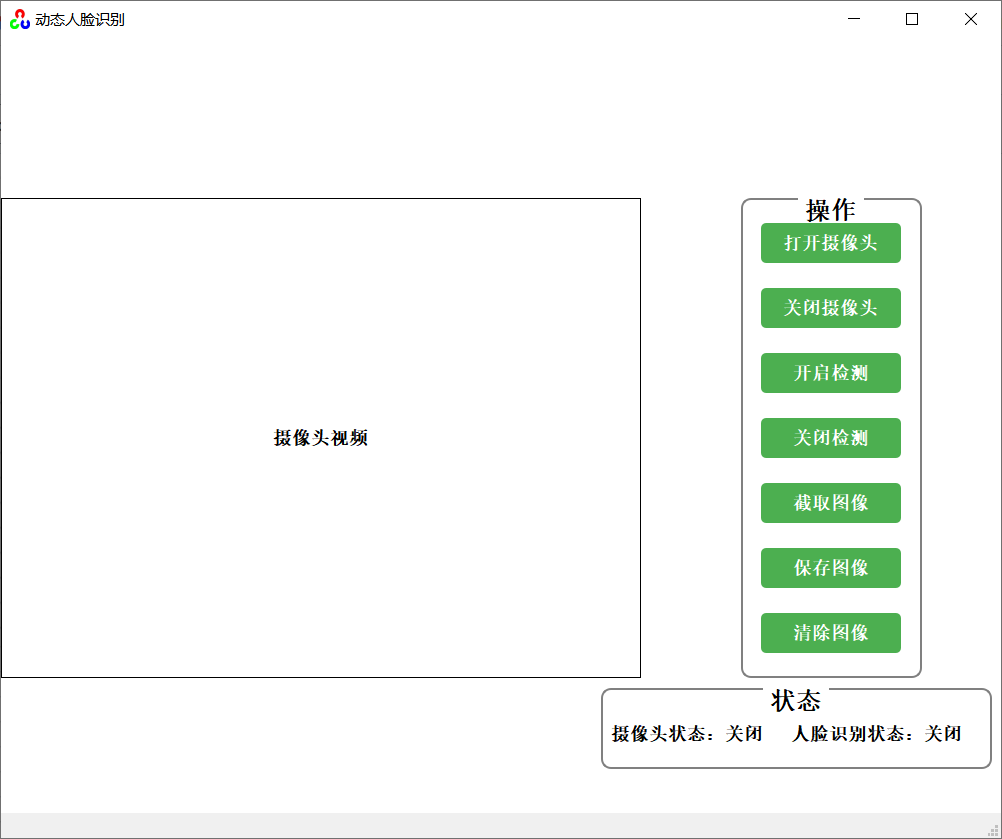Viewport: 1002px width, 839px height.
Task: Click the 摄像头视频 video preview area
Action: click(x=322, y=438)
